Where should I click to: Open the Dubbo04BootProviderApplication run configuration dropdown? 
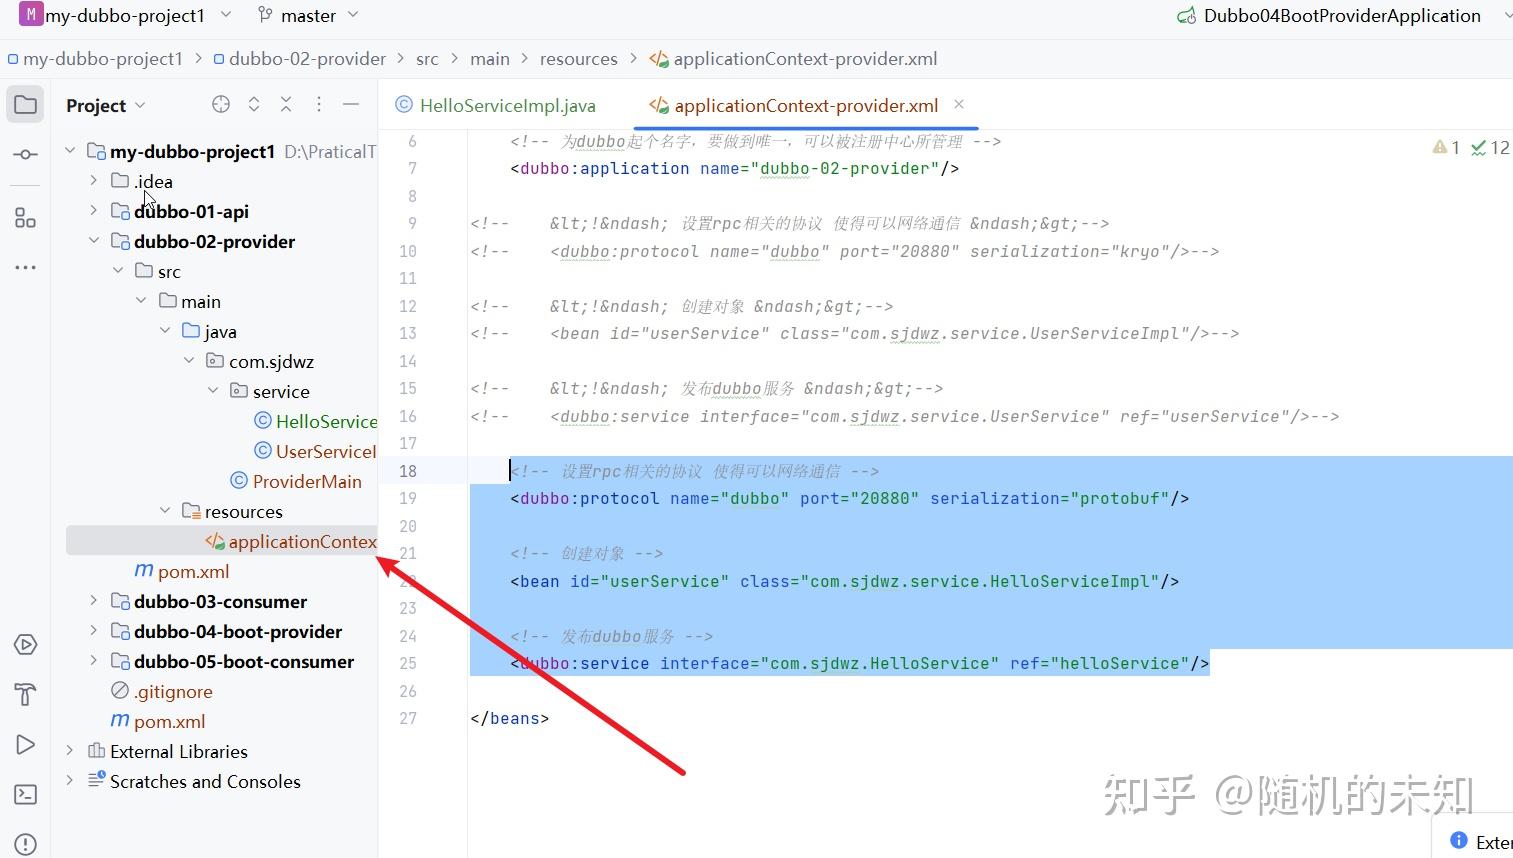1341,15
